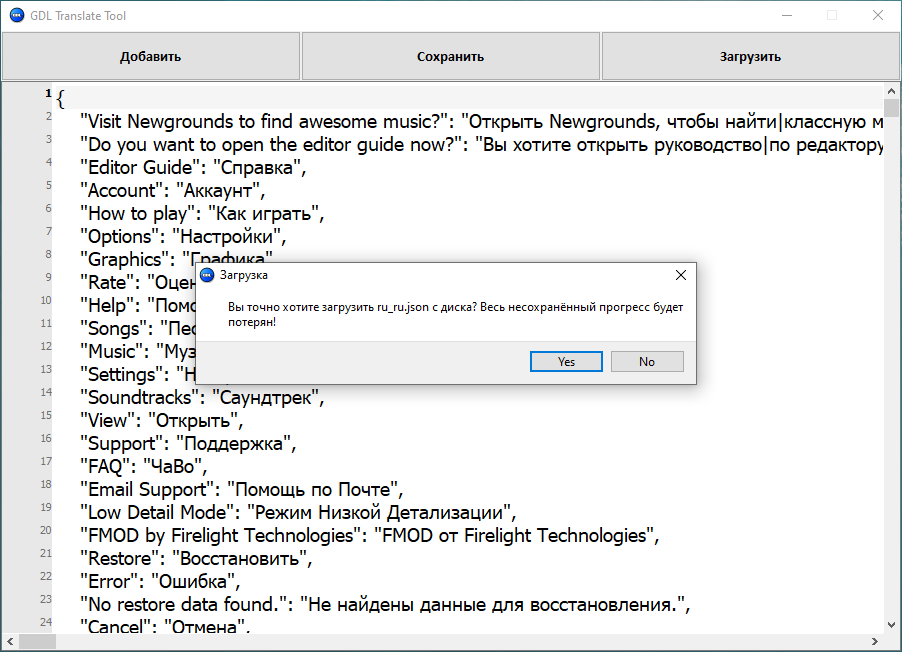Click the "FMOD by Firelight Technologies" line
The height and width of the screenshot is (652, 902).
[x=369, y=536]
